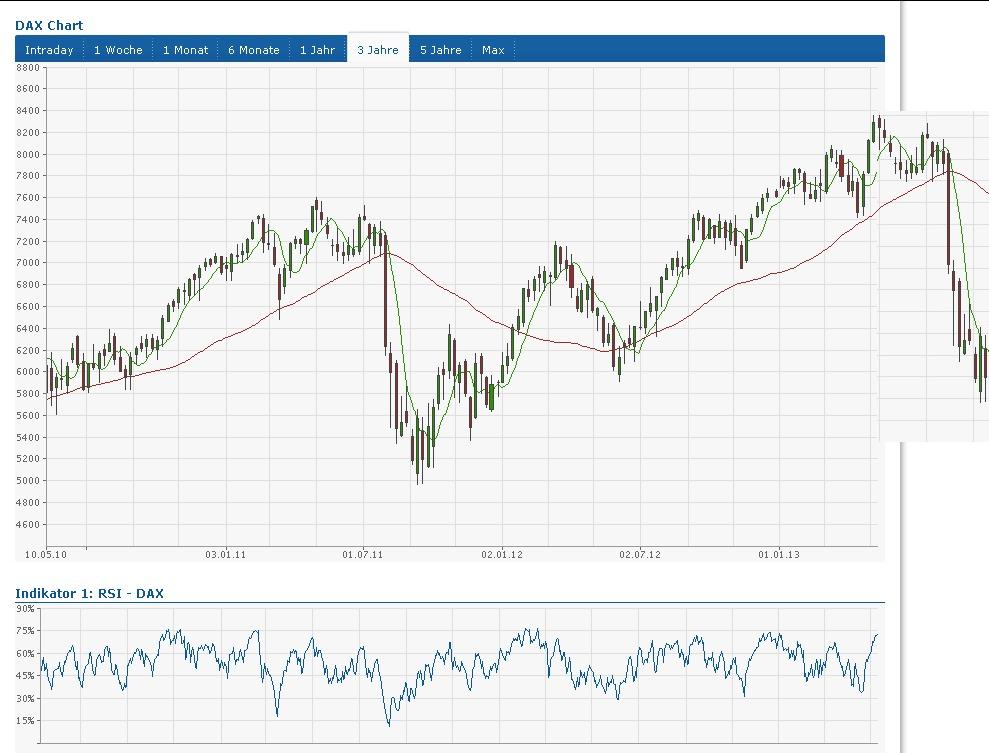This screenshot has width=989, height=753.
Task: Click the 90% RSI axis label
Action: point(25,609)
